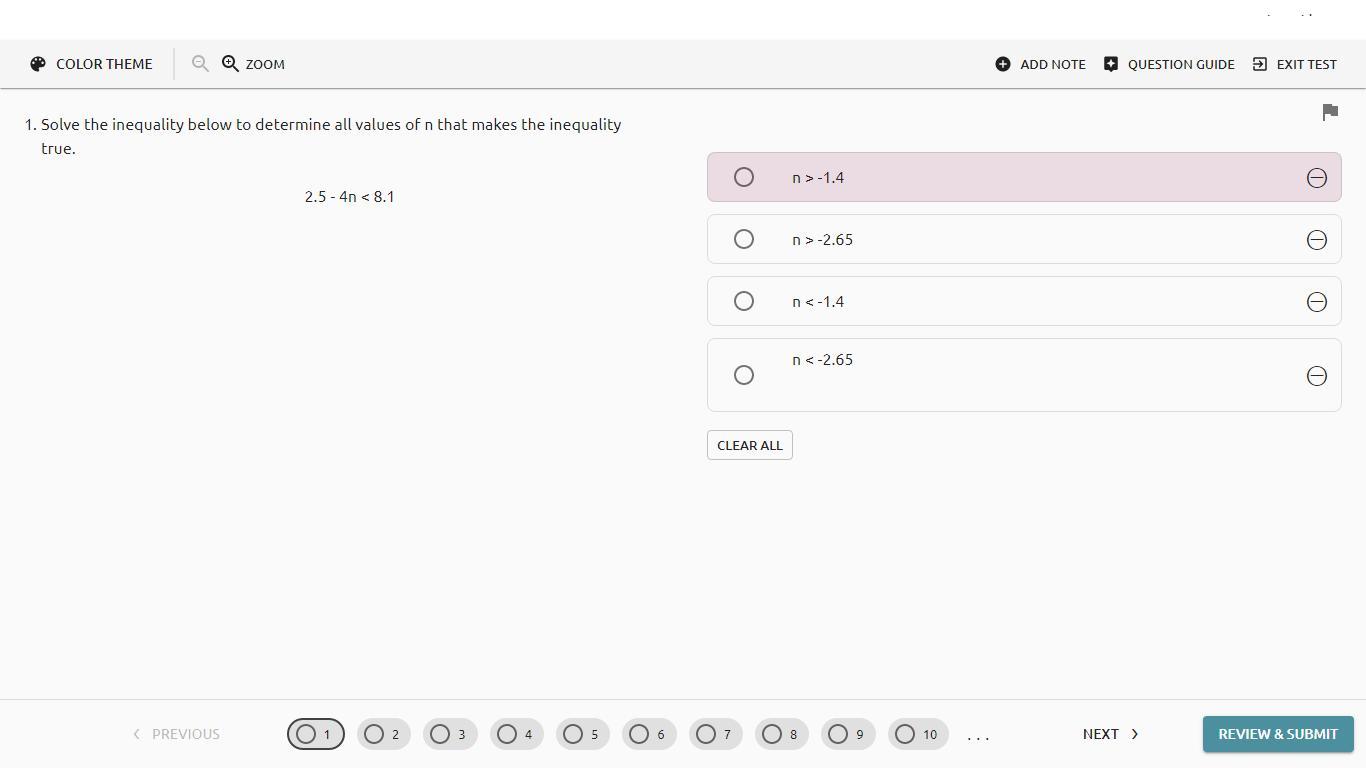
Task: Show more question numbers via ellipsis
Action: [x=978, y=735]
